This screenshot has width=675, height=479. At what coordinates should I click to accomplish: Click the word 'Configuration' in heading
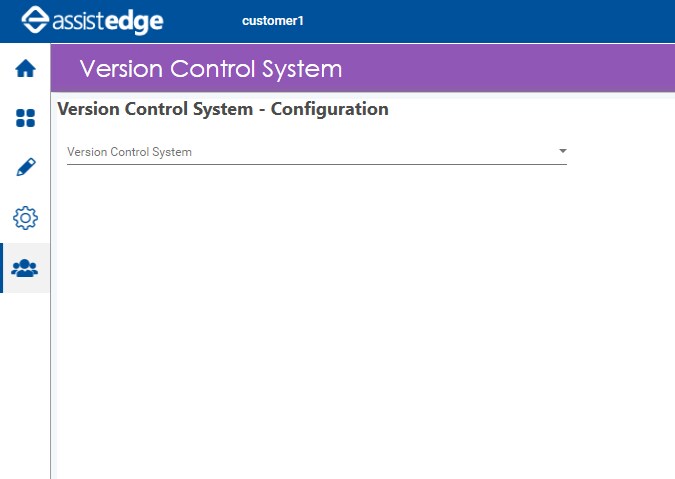pyautogui.click(x=329, y=109)
